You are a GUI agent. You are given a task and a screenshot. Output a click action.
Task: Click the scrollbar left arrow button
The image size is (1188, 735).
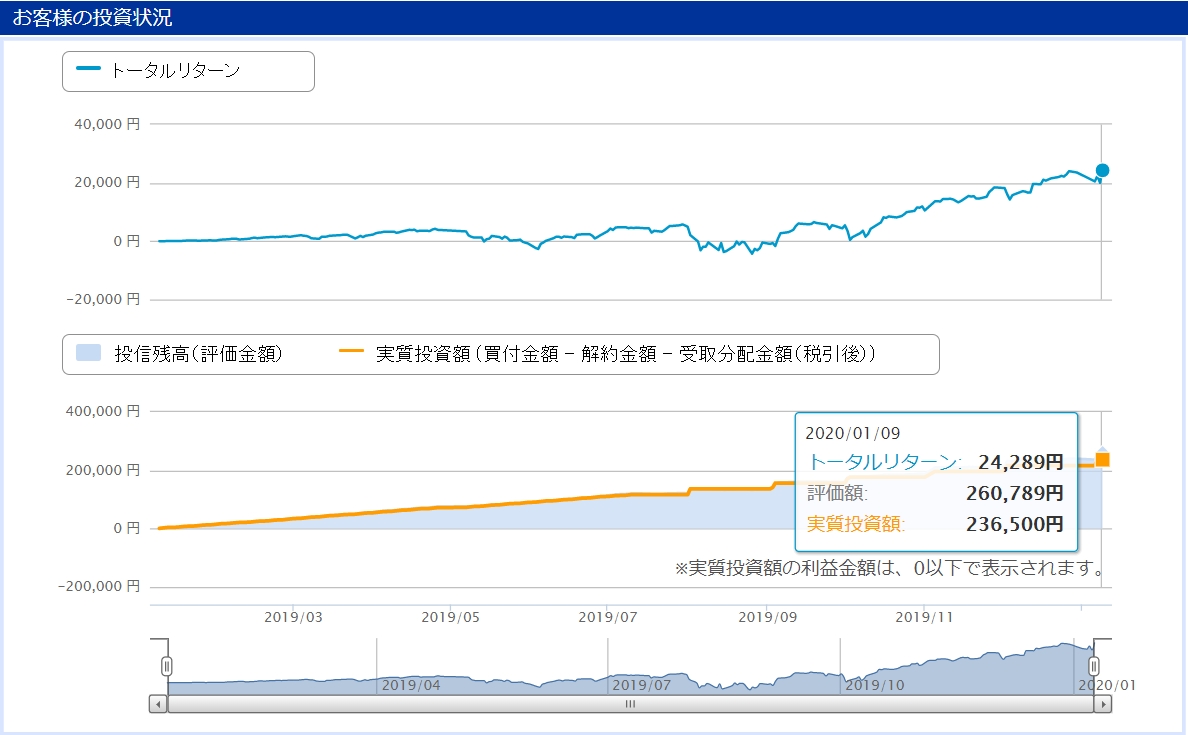pos(158,704)
